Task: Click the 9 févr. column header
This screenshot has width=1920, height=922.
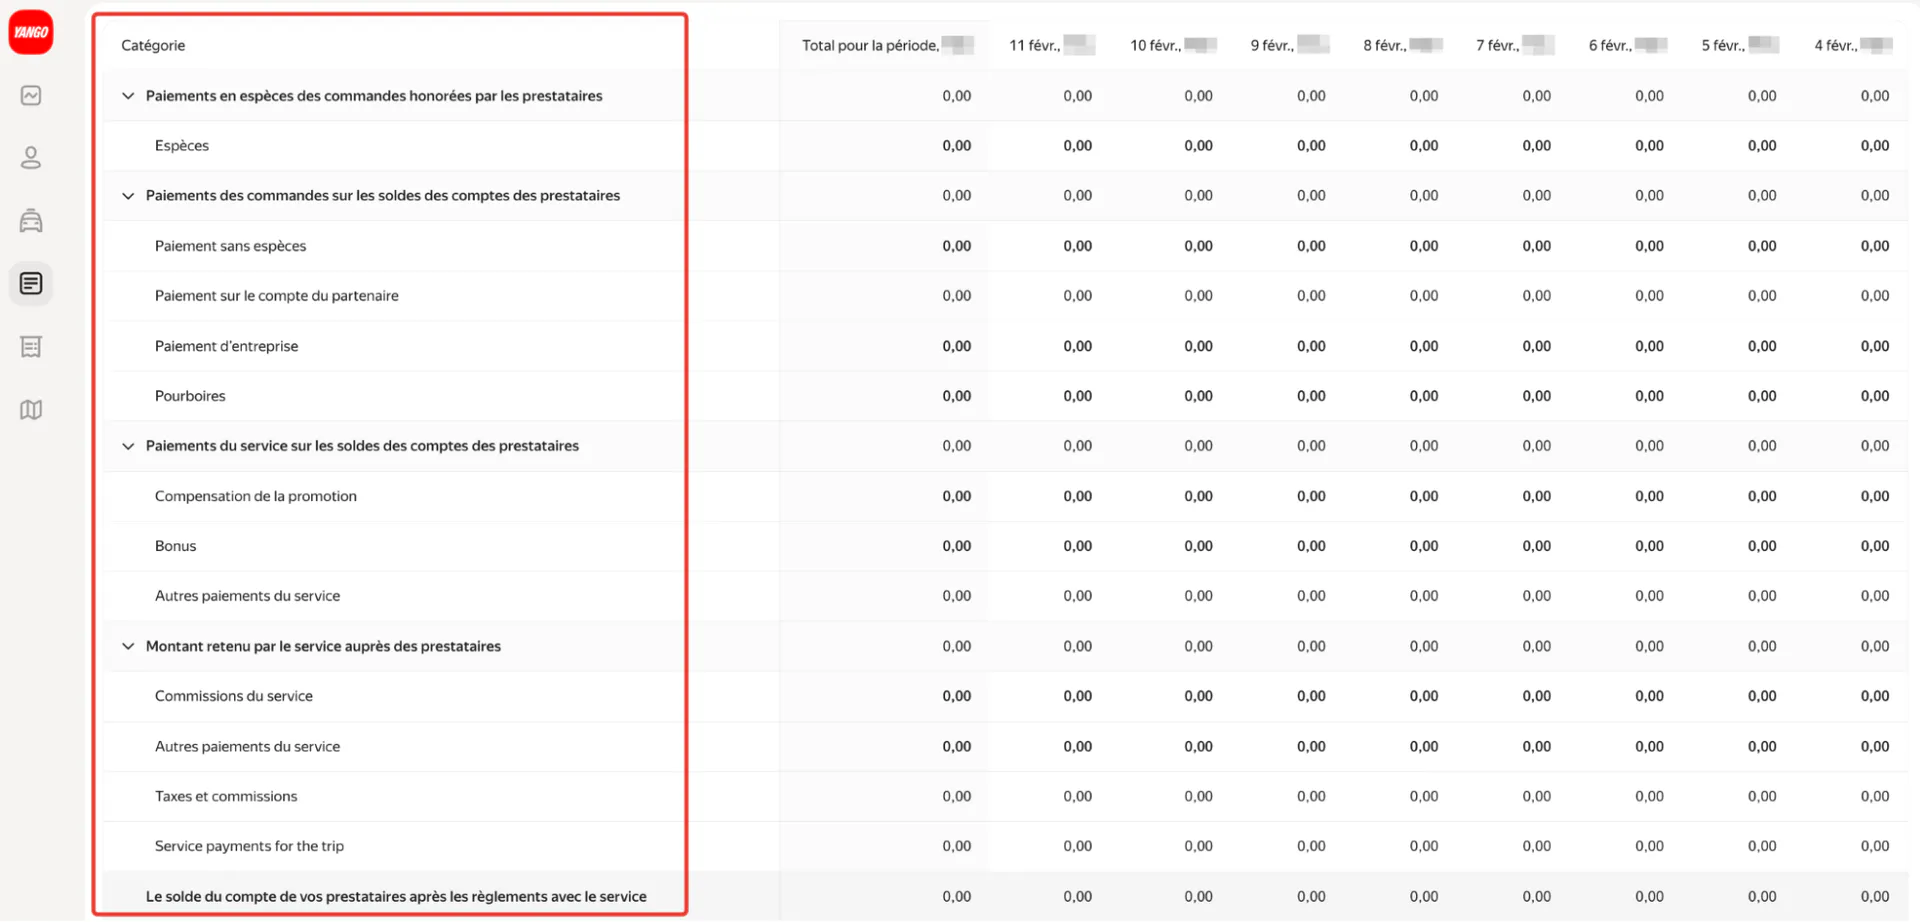Action: tap(1289, 45)
